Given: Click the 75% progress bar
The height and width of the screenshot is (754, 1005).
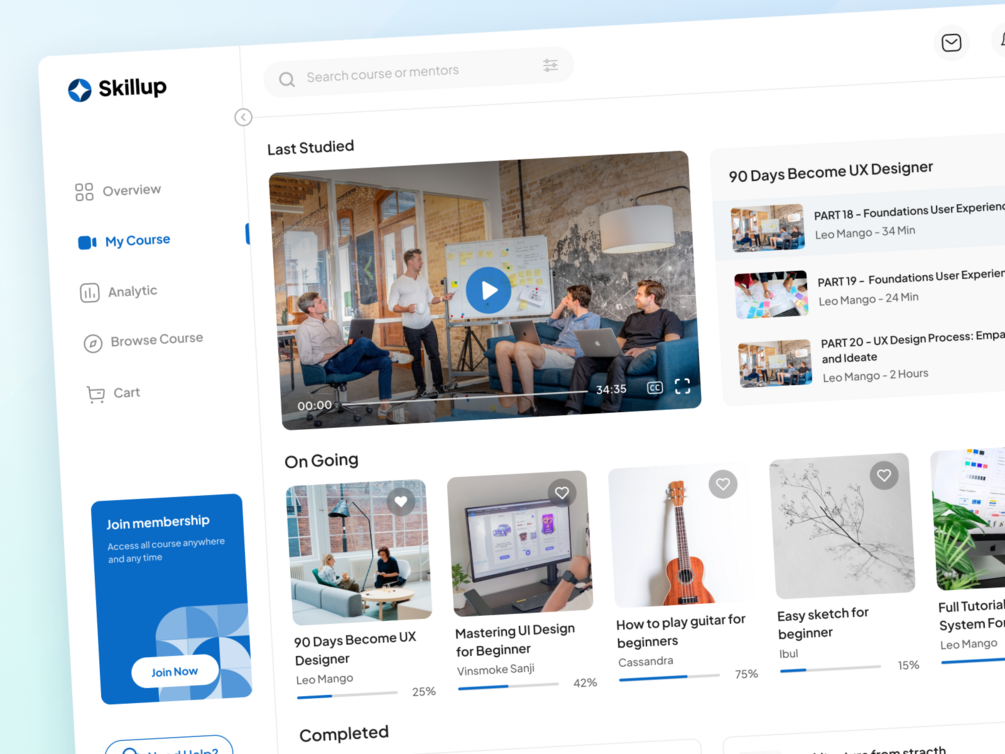Looking at the screenshot, I should (670, 677).
